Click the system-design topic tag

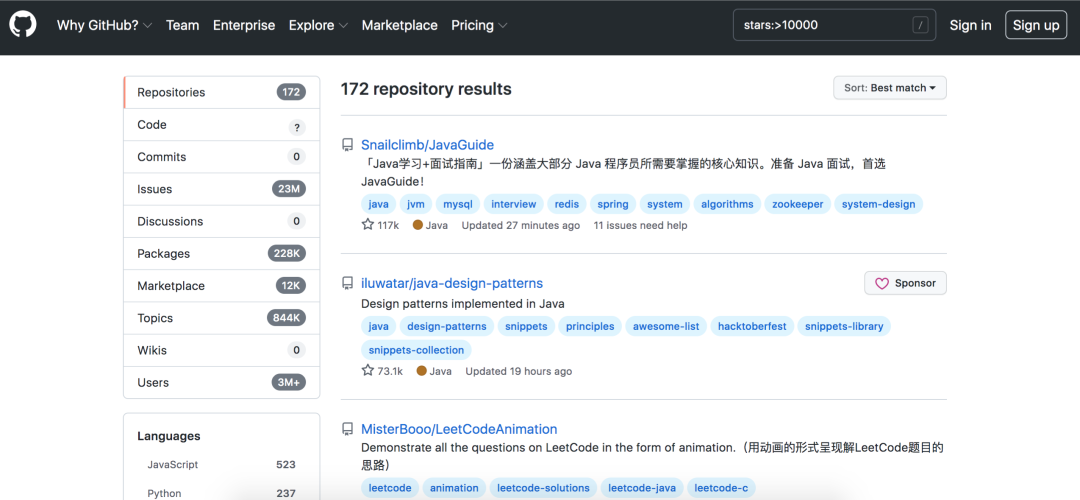(878, 204)
